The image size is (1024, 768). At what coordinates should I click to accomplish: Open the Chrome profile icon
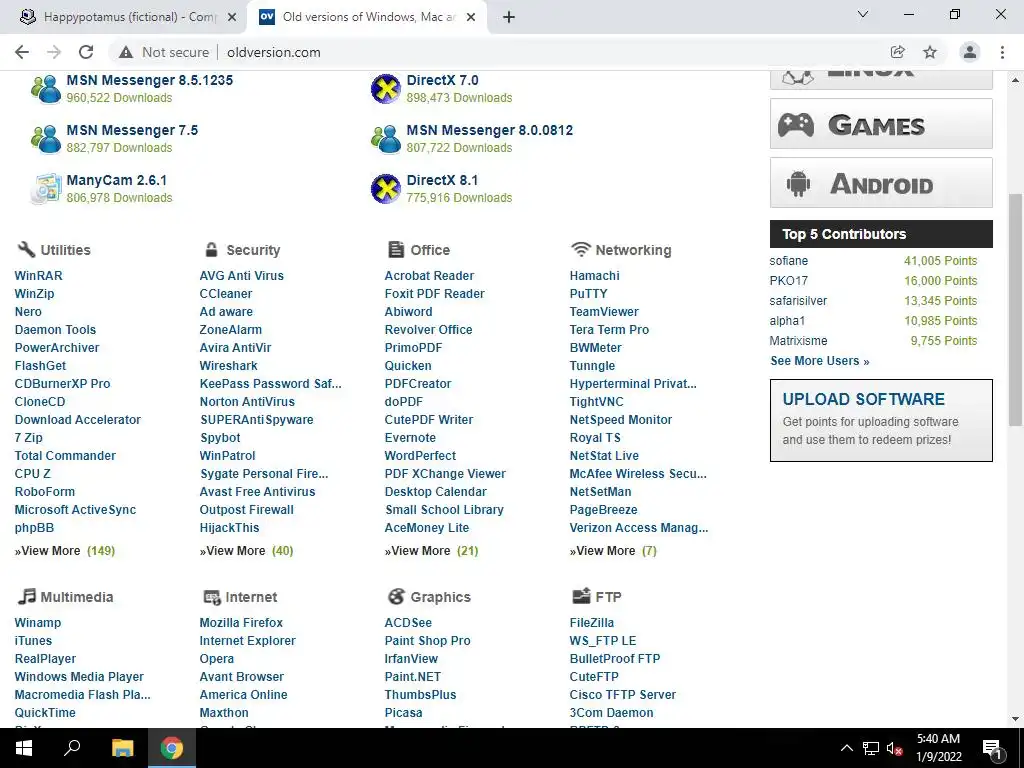(x=970, y=52)
